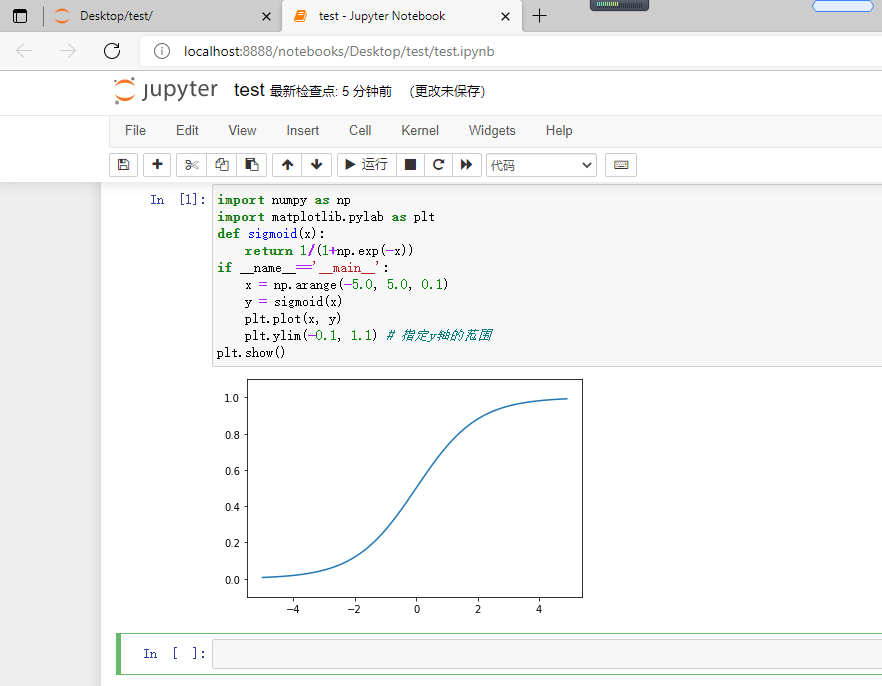Image resolution: width=882 pixels, height=686 pixels.
Task: Click the browser address bar URL
Action: pos(340,51)
